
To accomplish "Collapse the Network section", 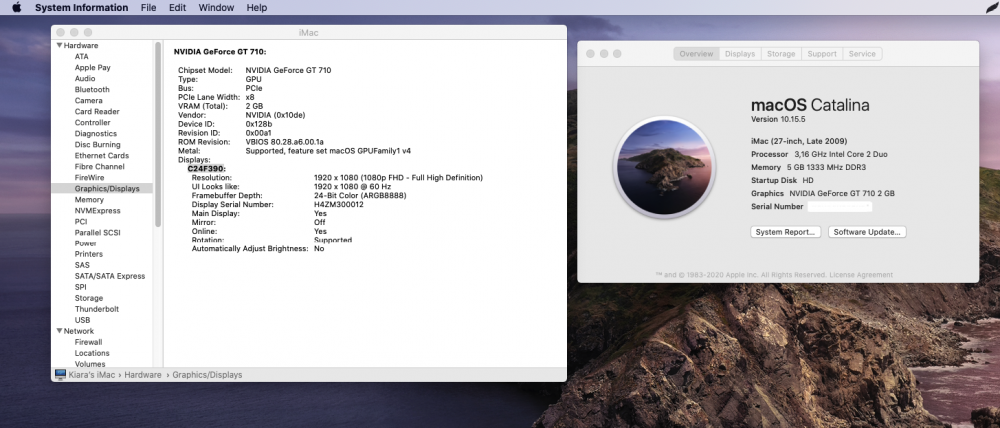I will pyautogui.click(x=59, y=331).
